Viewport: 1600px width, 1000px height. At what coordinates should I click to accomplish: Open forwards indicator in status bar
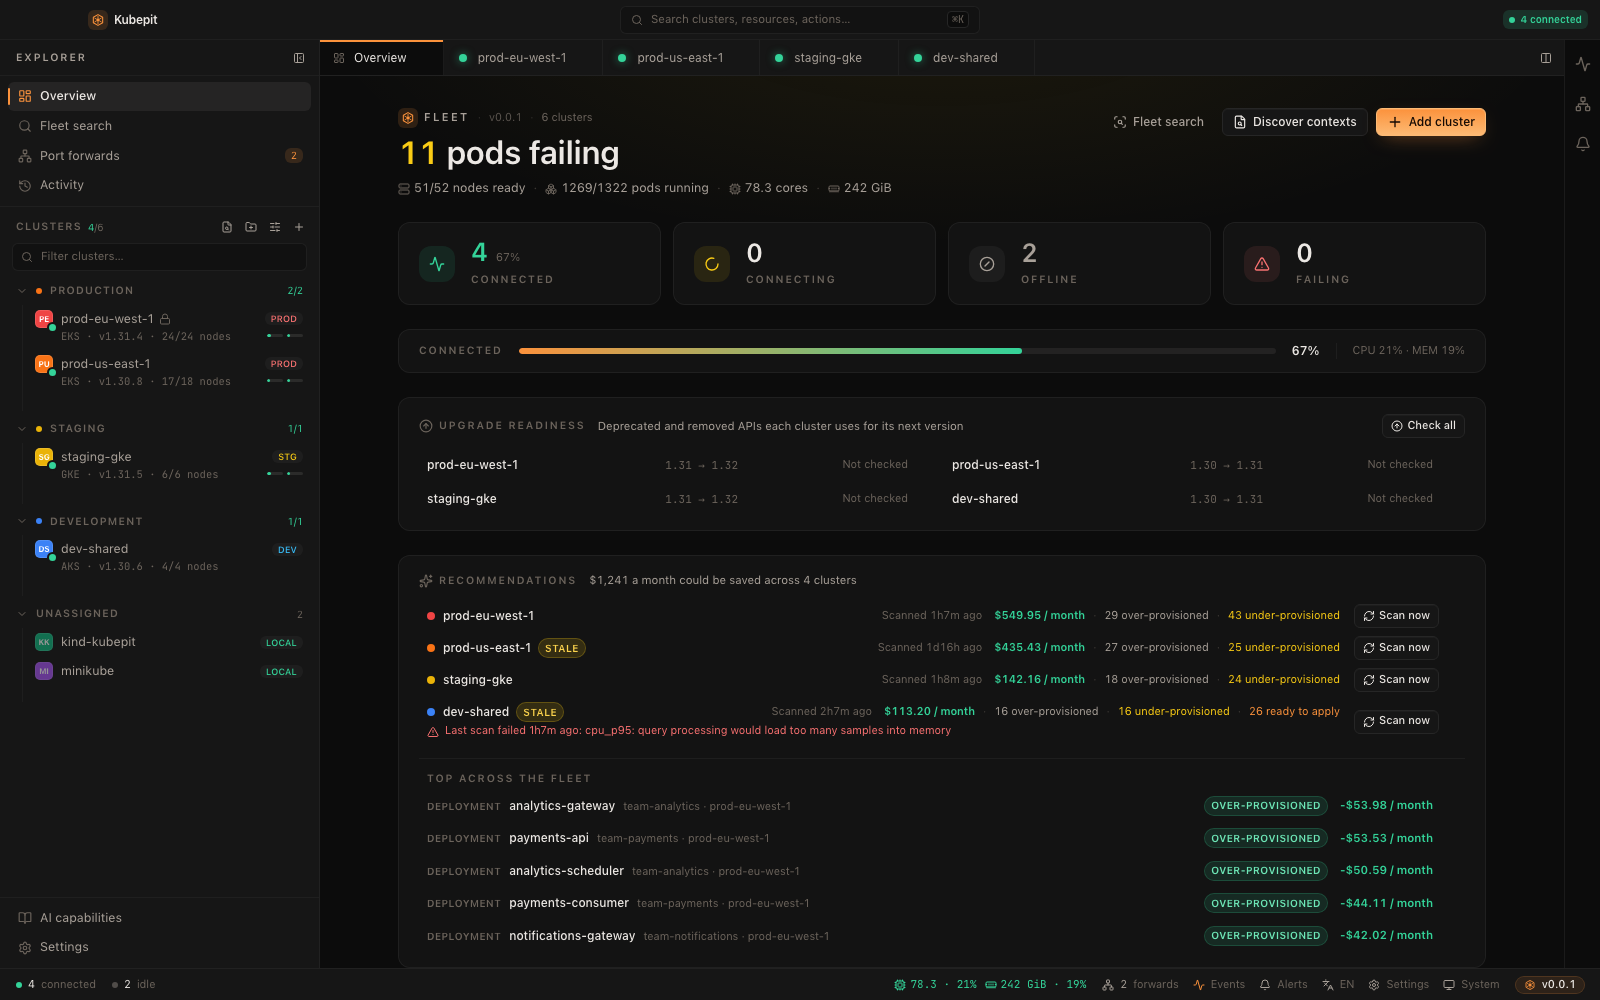[x=1140, y=984]
